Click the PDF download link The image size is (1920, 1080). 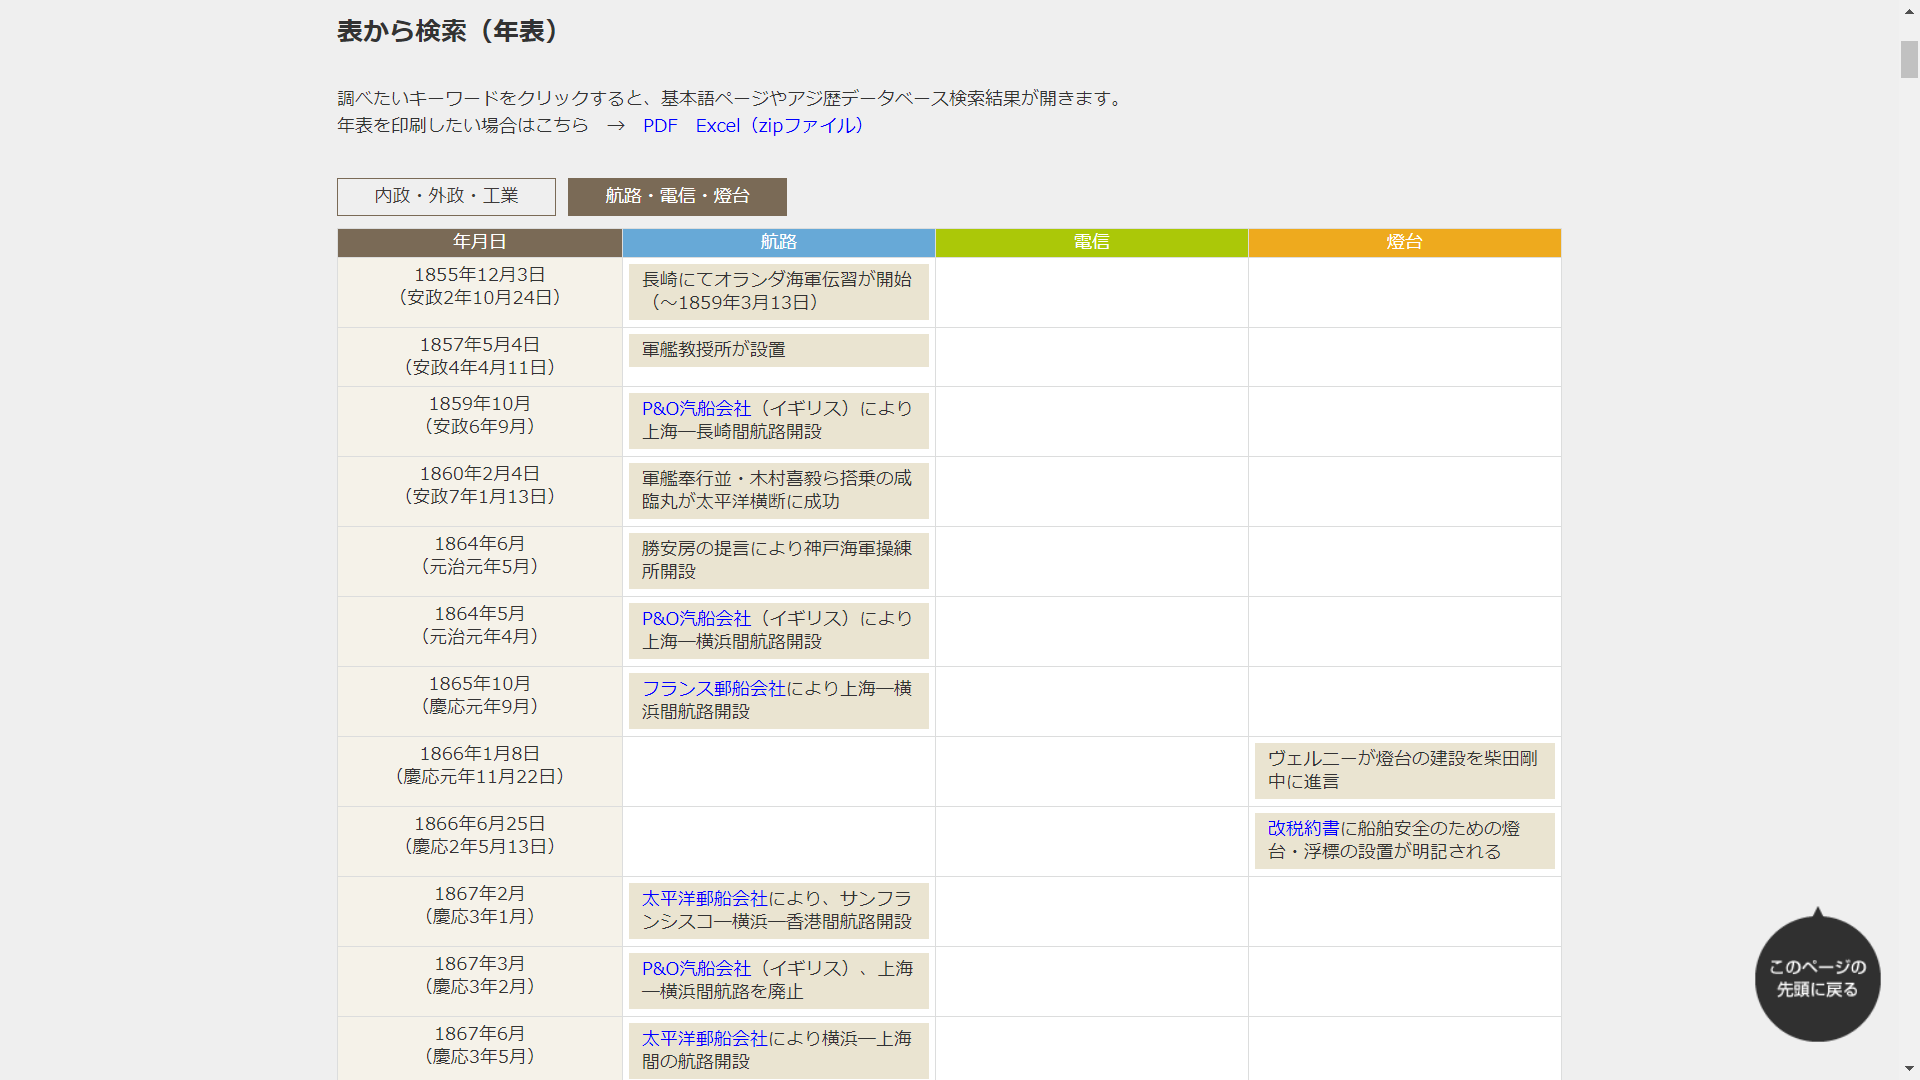tap(657, 125)
